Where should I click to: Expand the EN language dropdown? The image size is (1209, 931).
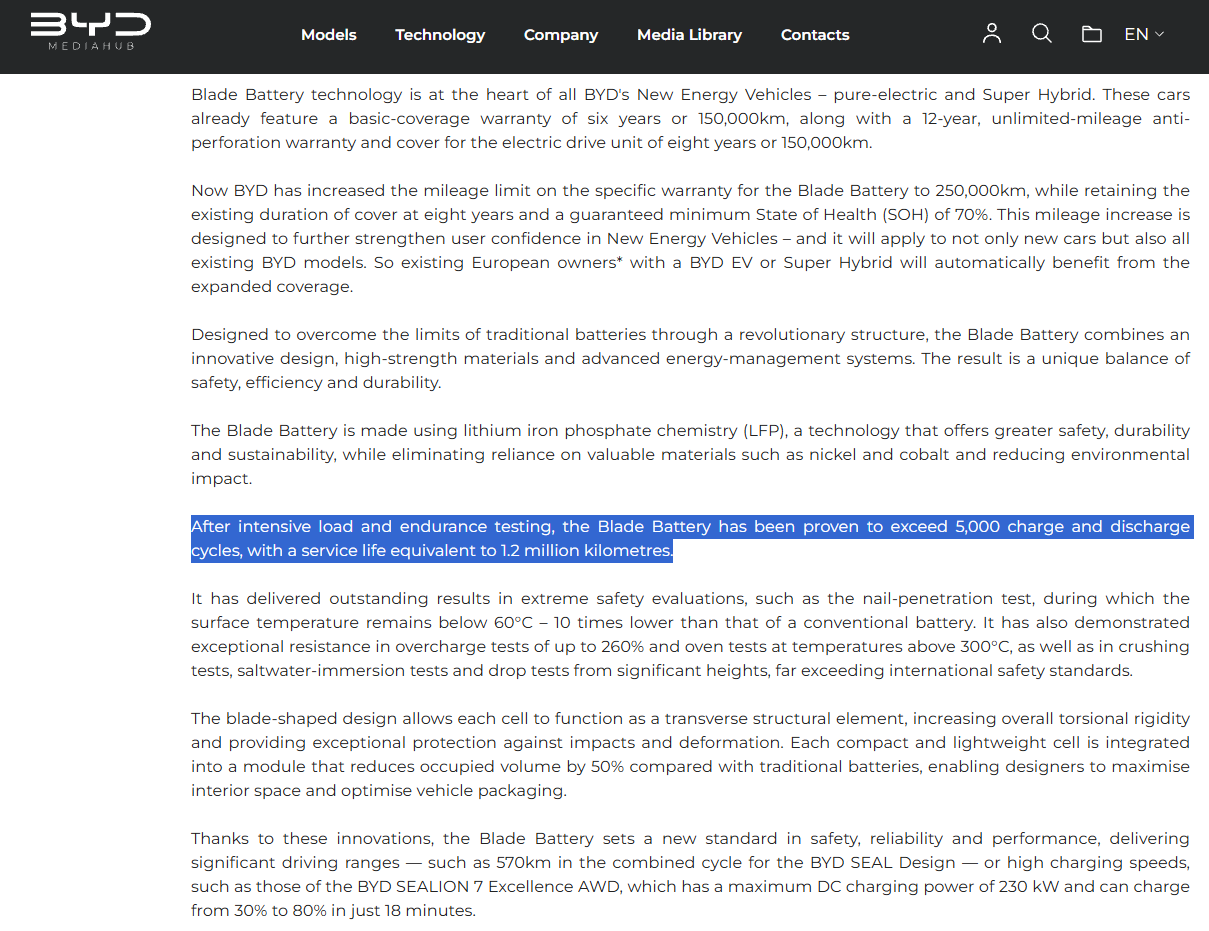click(x=1144, y=34)
